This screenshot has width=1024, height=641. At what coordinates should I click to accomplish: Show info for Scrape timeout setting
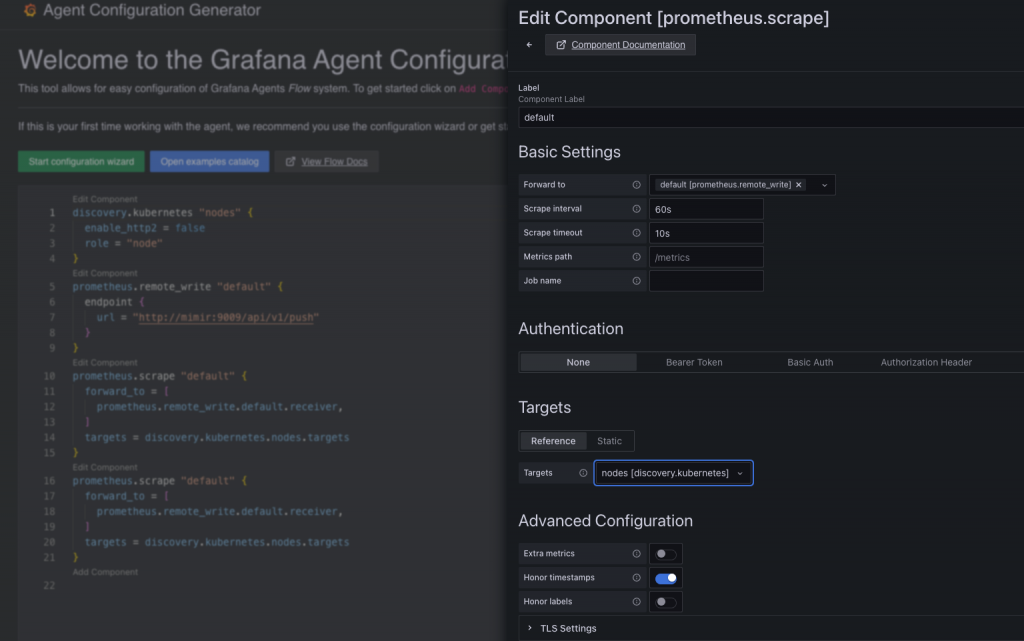point(636,233)
